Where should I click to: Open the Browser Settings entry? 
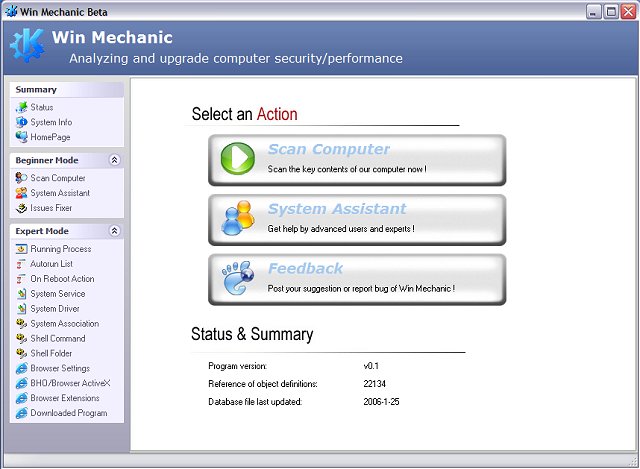60,368
